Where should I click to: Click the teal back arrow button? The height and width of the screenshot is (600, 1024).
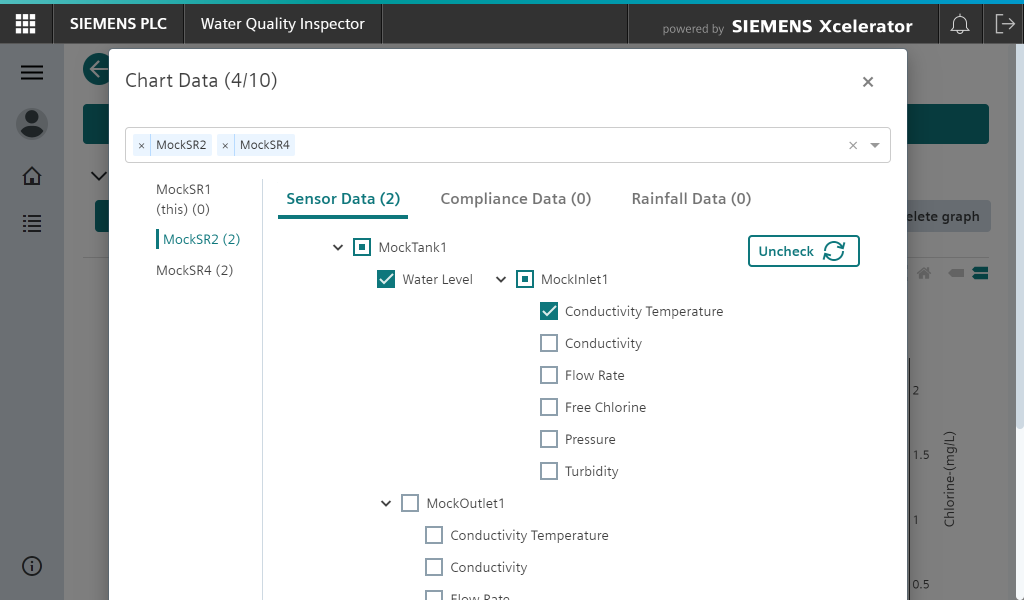click(96, 70)
